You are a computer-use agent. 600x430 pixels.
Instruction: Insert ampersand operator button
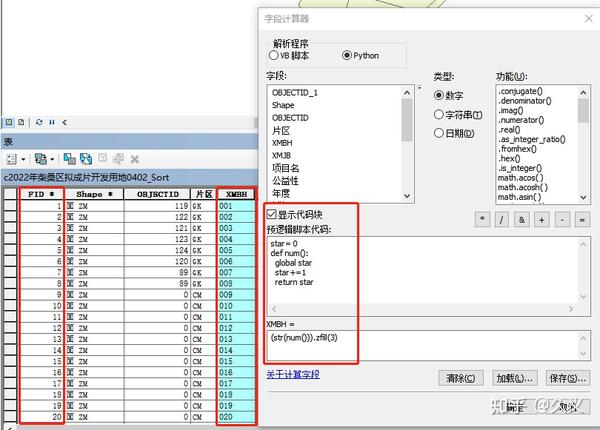(522, 220)
